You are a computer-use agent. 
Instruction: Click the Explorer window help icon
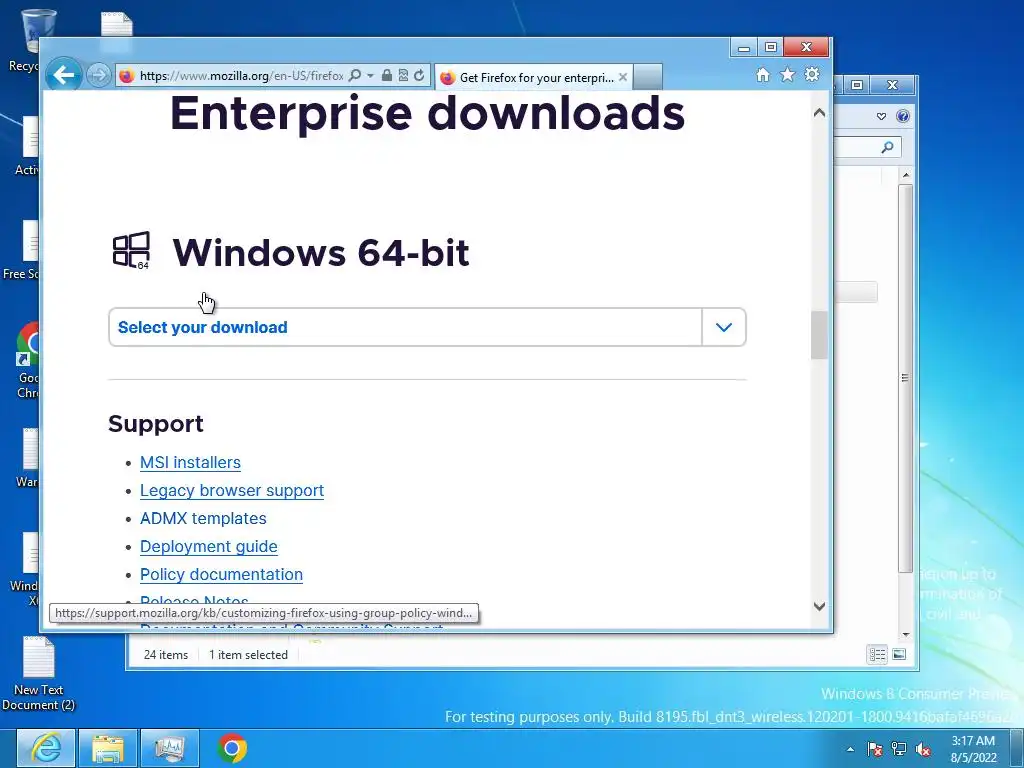tap(903, 116)
